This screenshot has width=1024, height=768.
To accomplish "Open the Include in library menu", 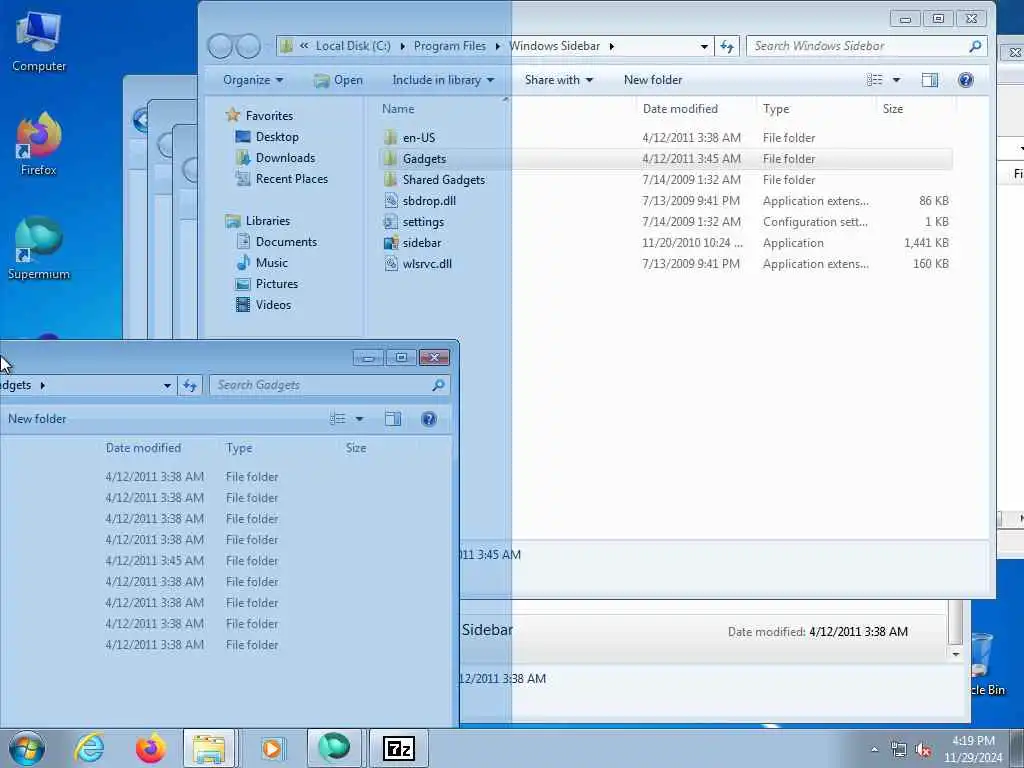I will (x=443, y=80).
